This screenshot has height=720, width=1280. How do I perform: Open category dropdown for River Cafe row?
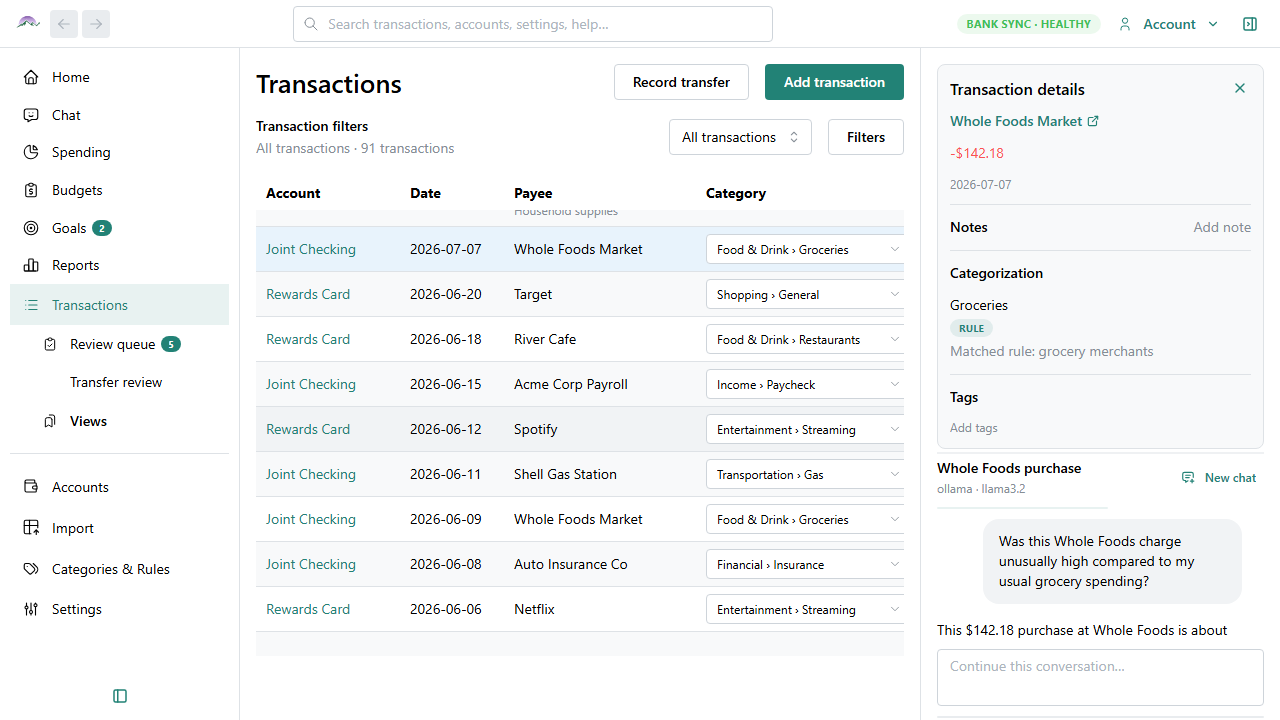[x=805, y=339]
